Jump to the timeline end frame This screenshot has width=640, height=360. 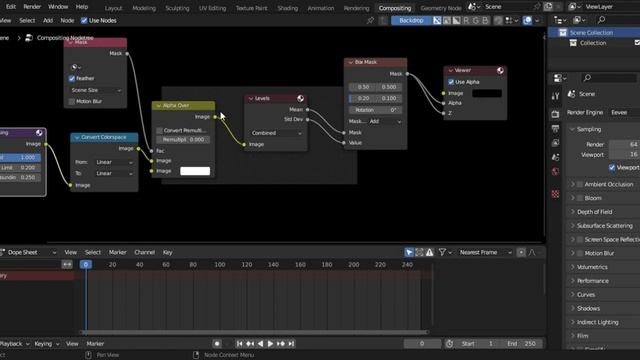click(291, 344)
